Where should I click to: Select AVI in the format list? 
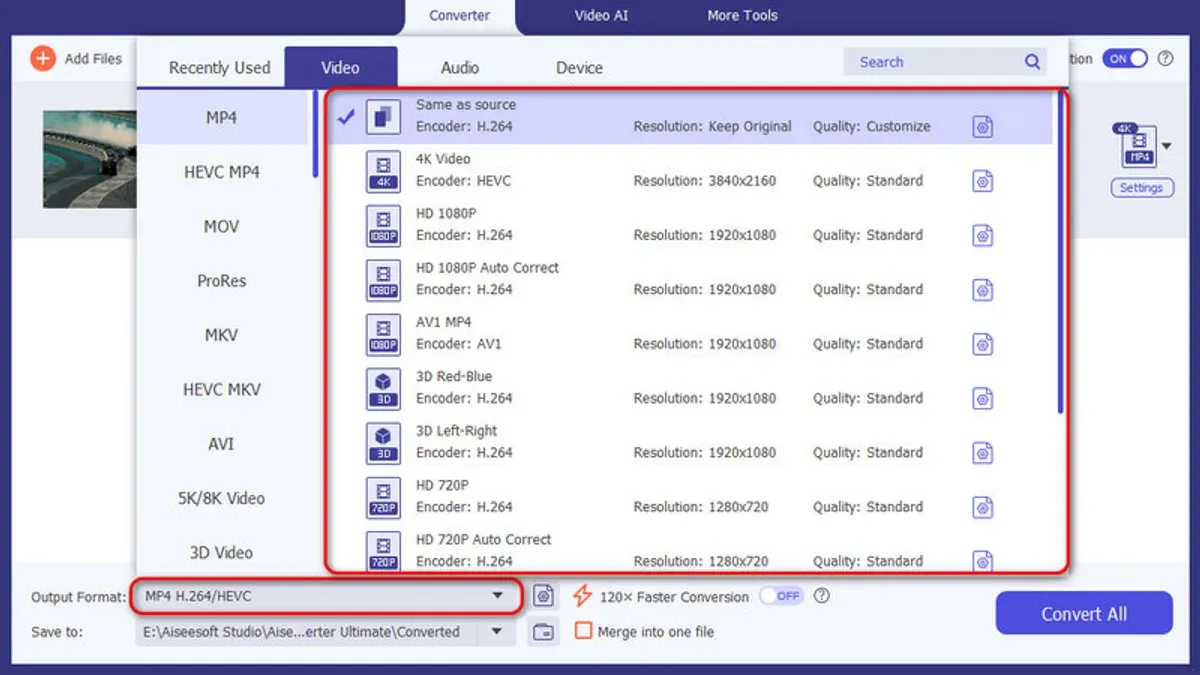222,443
